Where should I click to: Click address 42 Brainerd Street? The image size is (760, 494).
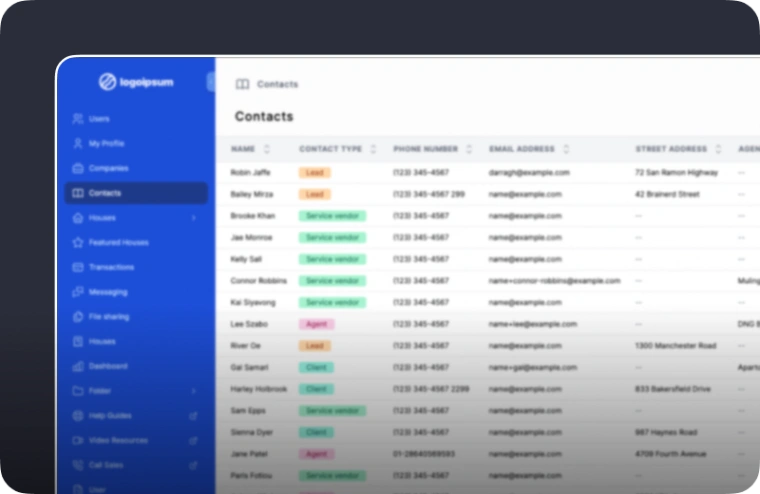(x=667, y=194)
